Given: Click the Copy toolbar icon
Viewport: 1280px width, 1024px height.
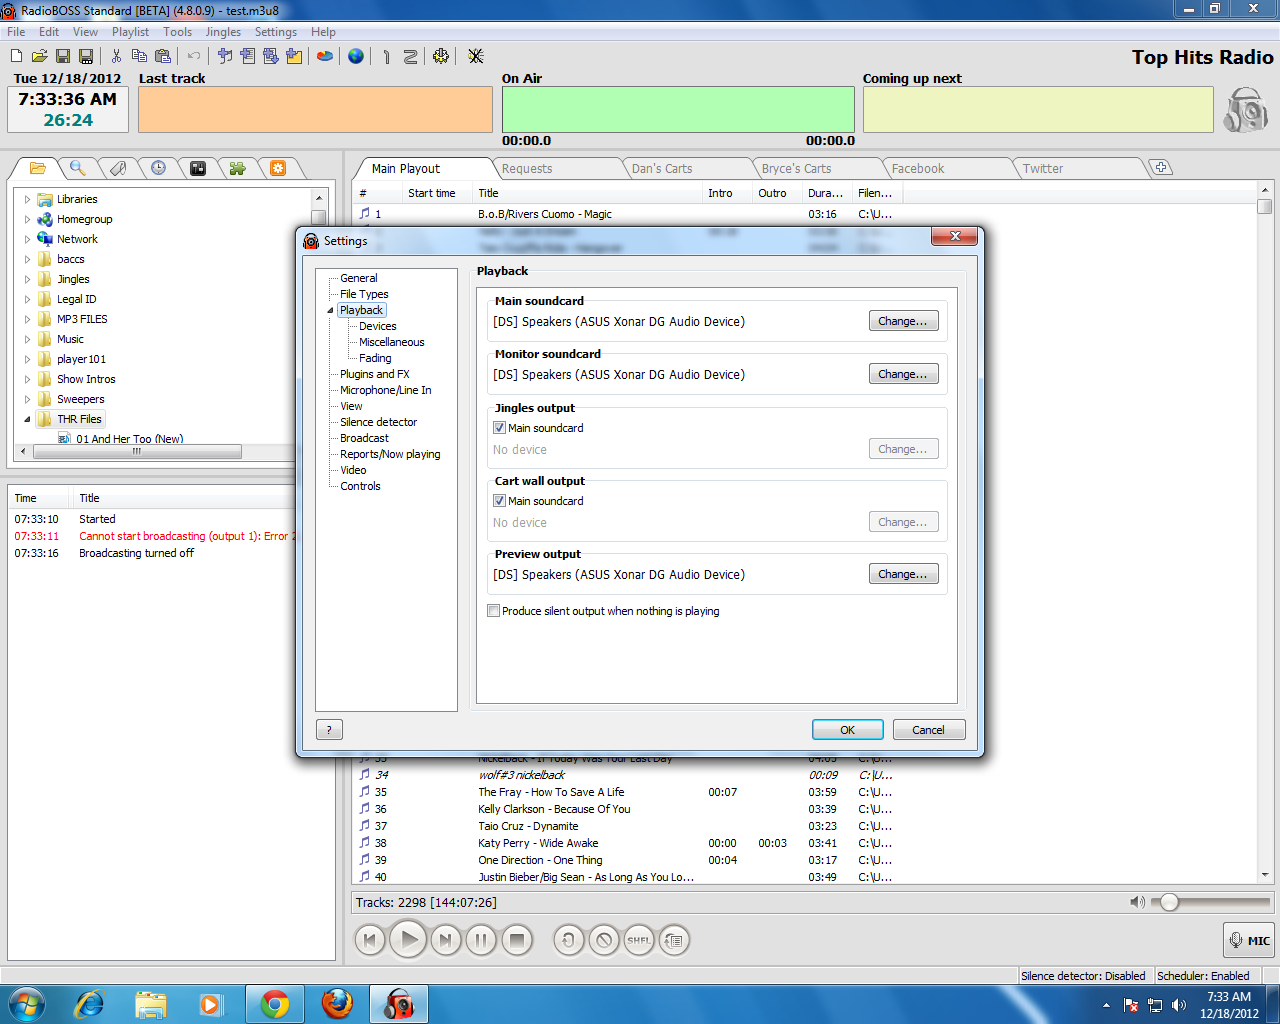Looking at the screenshot, I should click(x=139, y=56).
